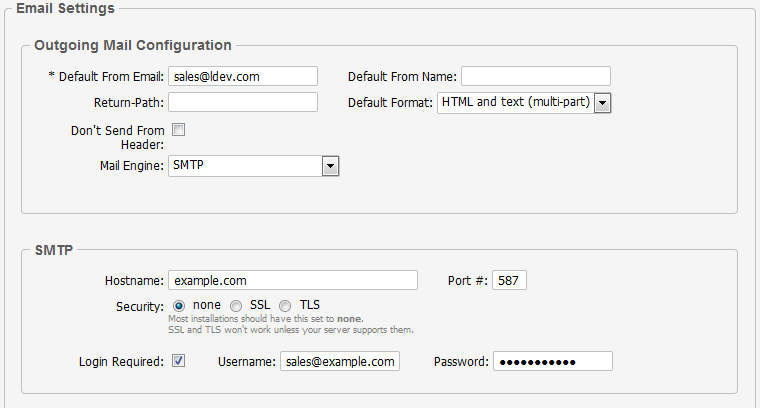Focus the Password field
760x408 pixels.
tap(552, 361)
